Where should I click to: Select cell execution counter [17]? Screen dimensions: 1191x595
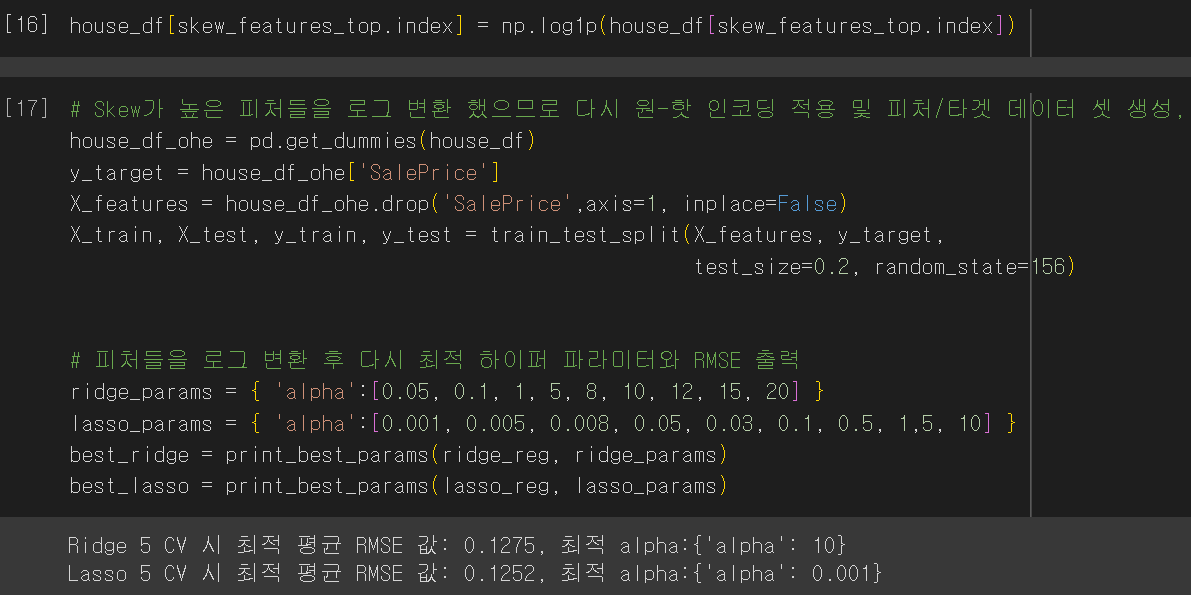point(27,109)
